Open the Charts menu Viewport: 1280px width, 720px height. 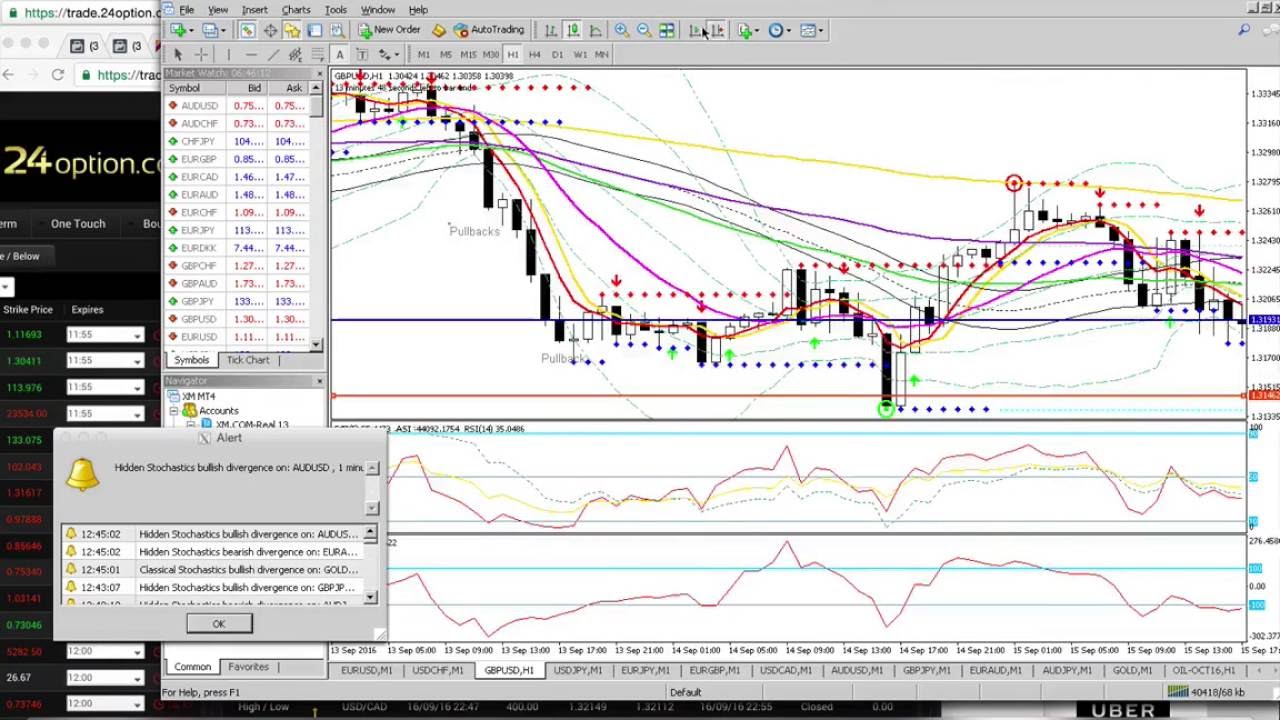296,10
